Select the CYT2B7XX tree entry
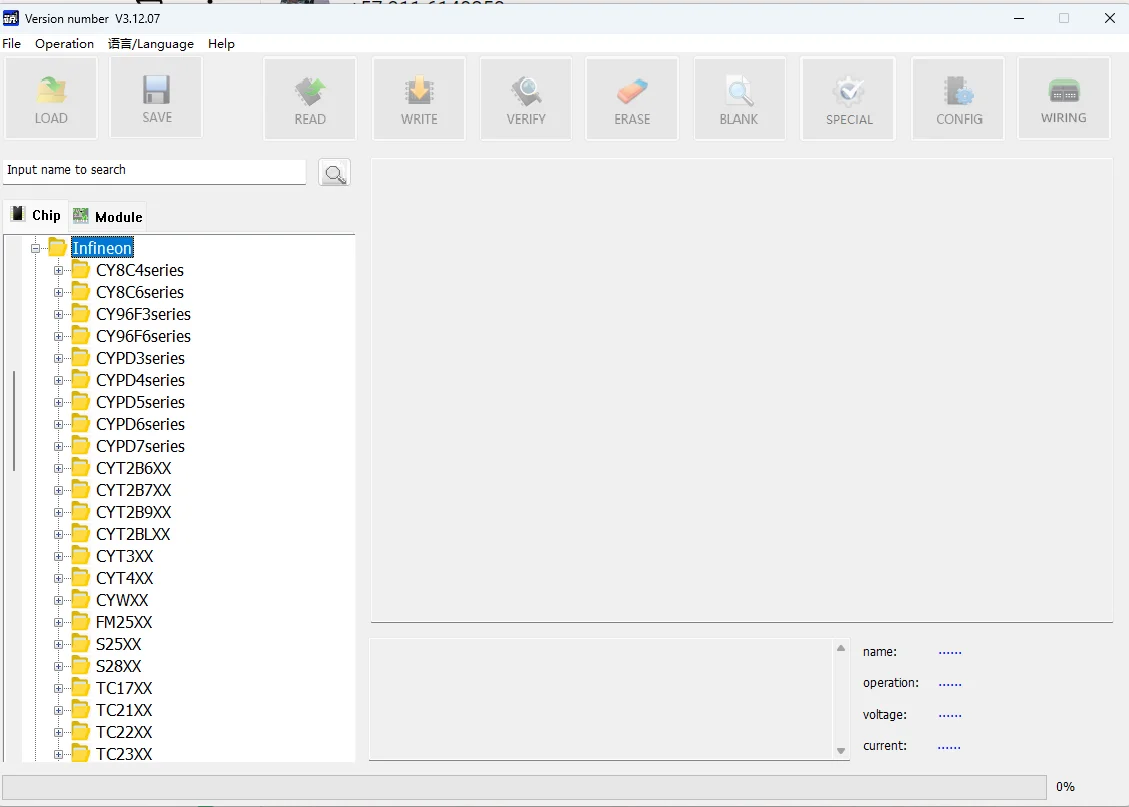 tap(134, 490)
